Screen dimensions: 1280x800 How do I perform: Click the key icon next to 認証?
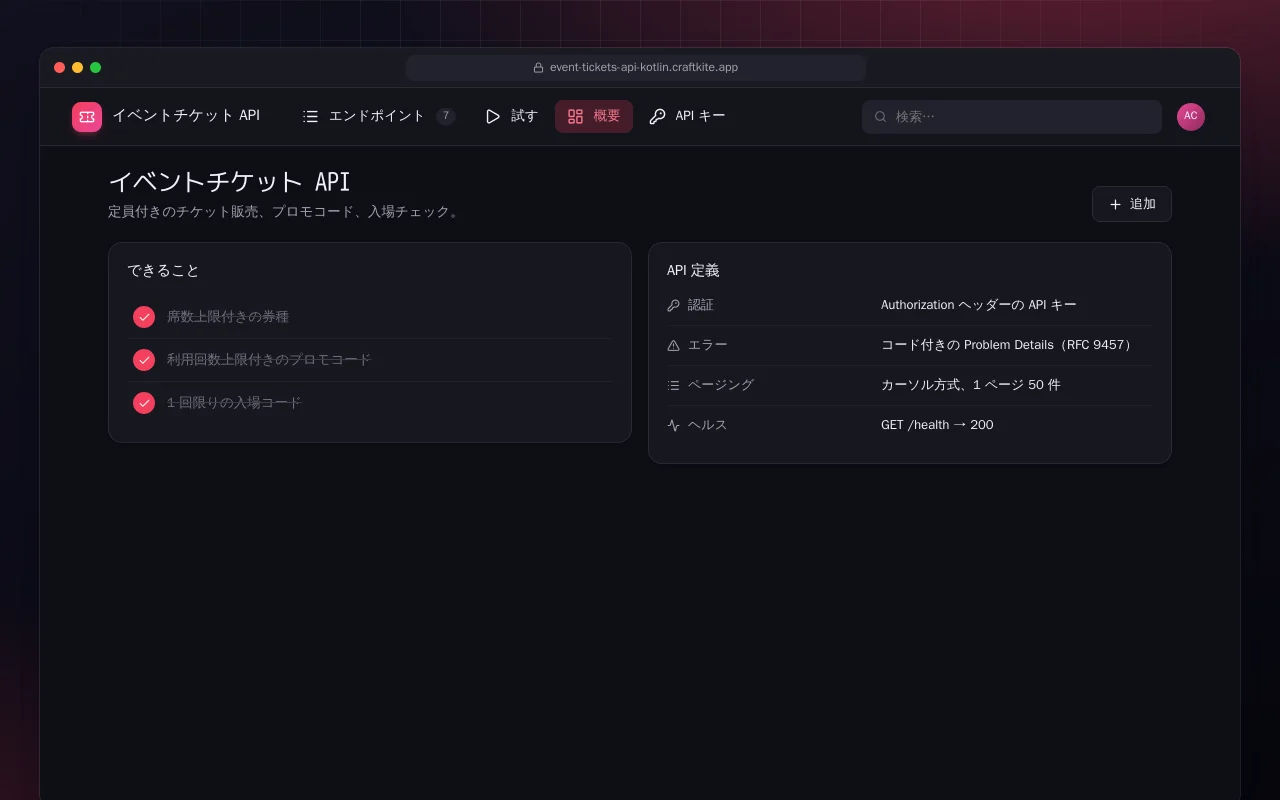(x=673, y=305)
